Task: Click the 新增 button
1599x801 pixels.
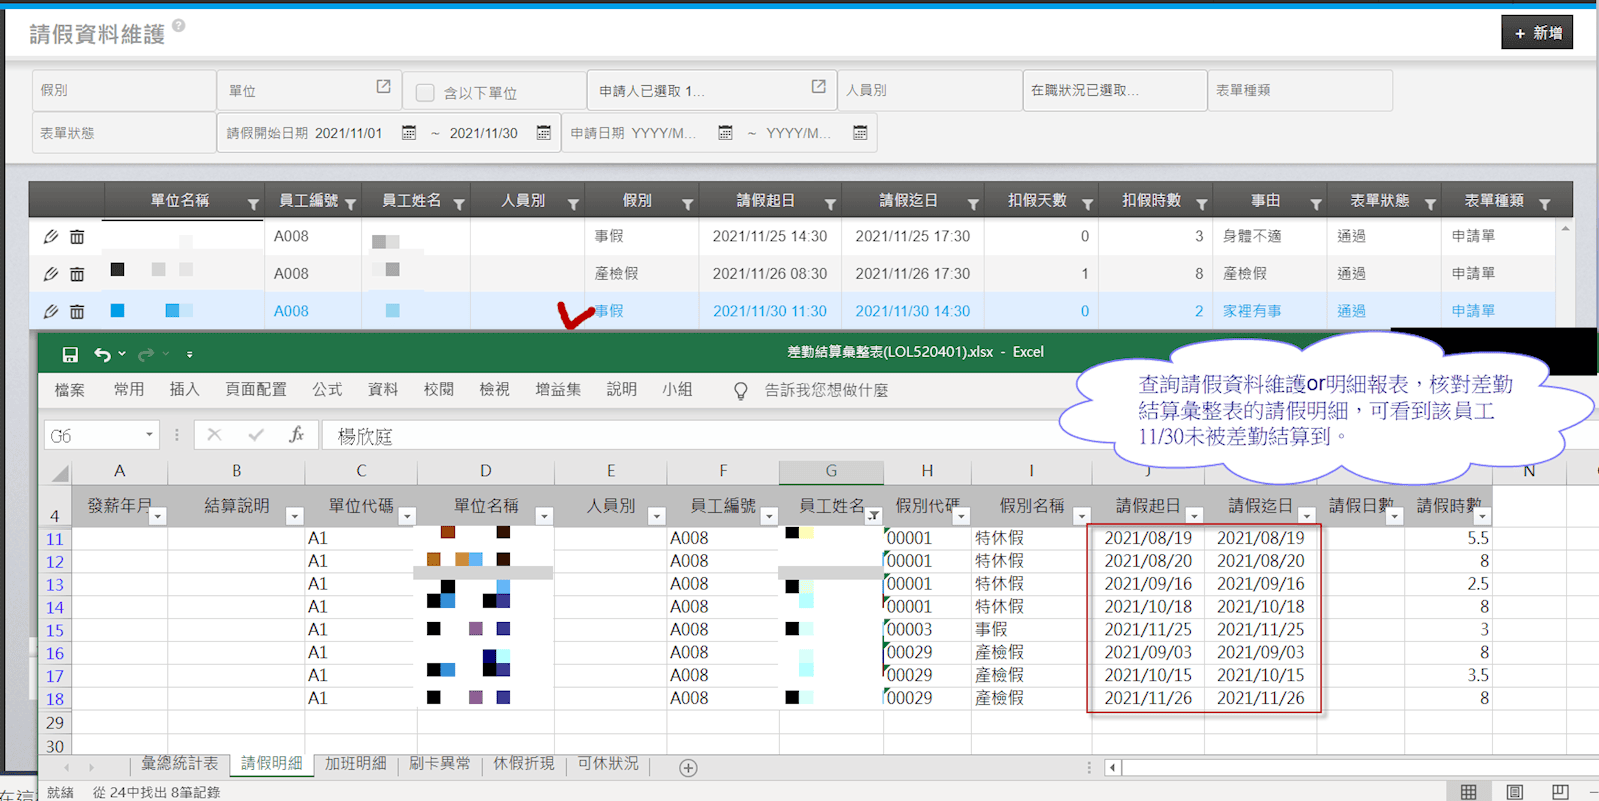Action: point(1536,33)
